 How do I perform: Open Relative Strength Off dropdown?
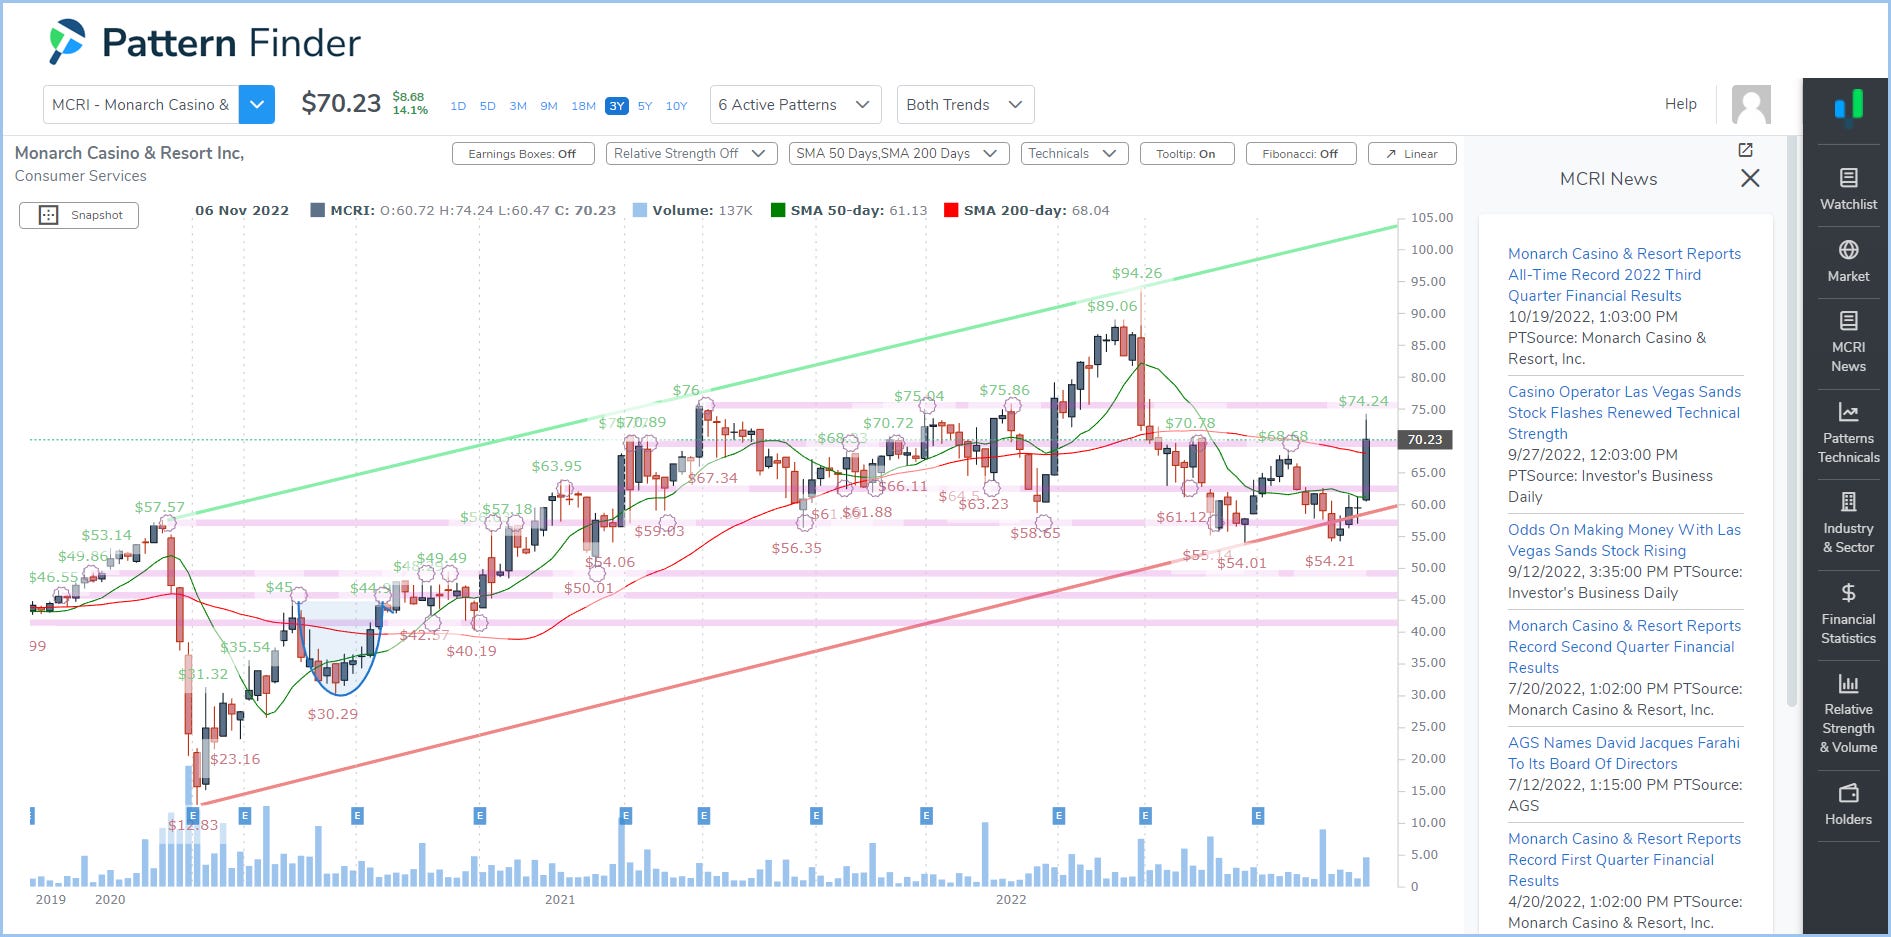coord(691,154)
